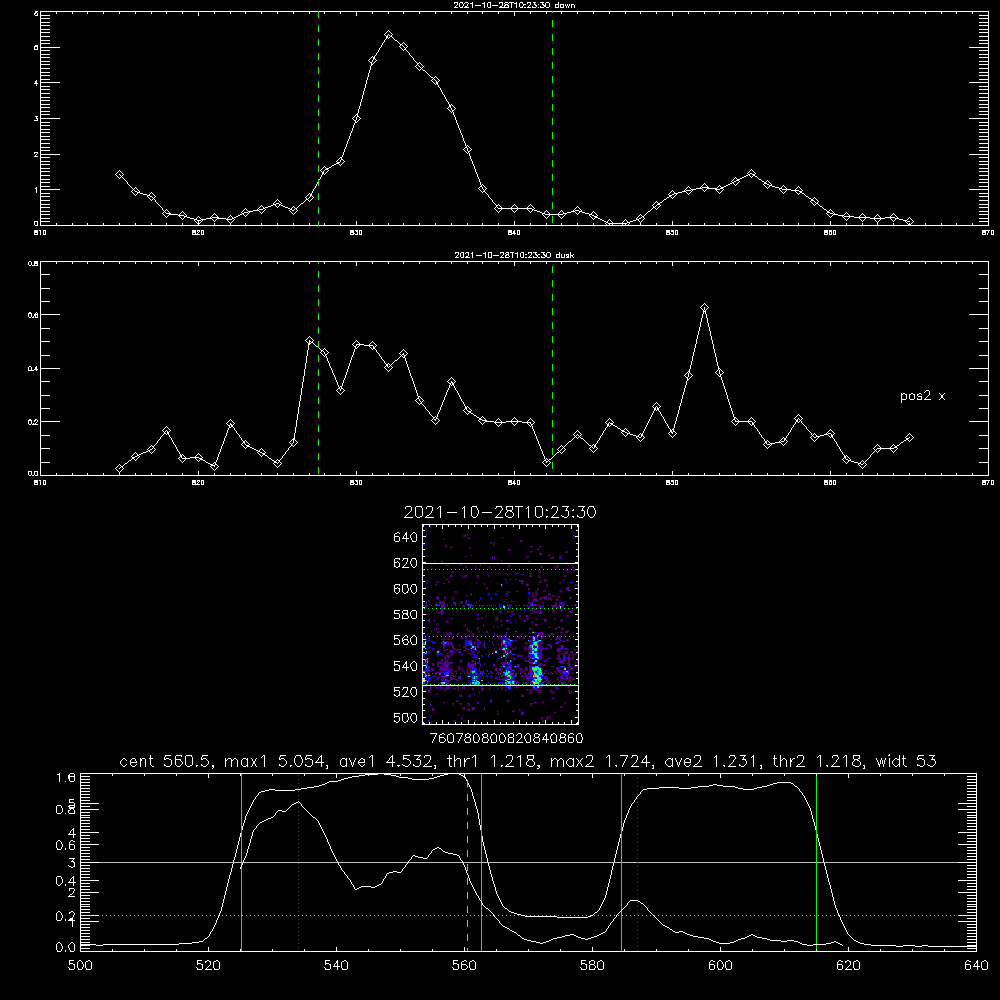Click the right green dashed marker in dusk plot
1000x1000 pixels.
click(x=552, y=368)
